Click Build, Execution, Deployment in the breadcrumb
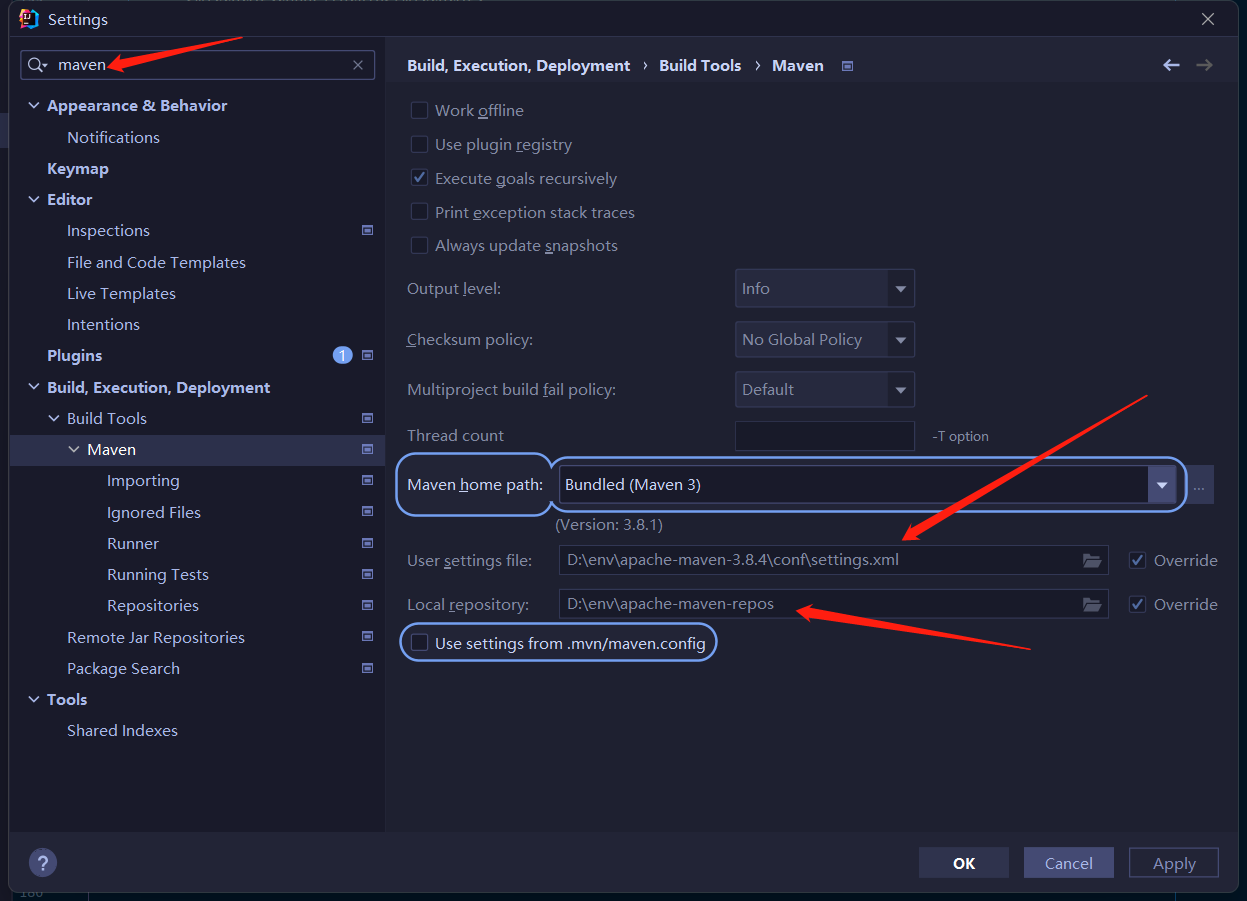The width and height of the screenshot is (1247, 901). pos(519,65)
